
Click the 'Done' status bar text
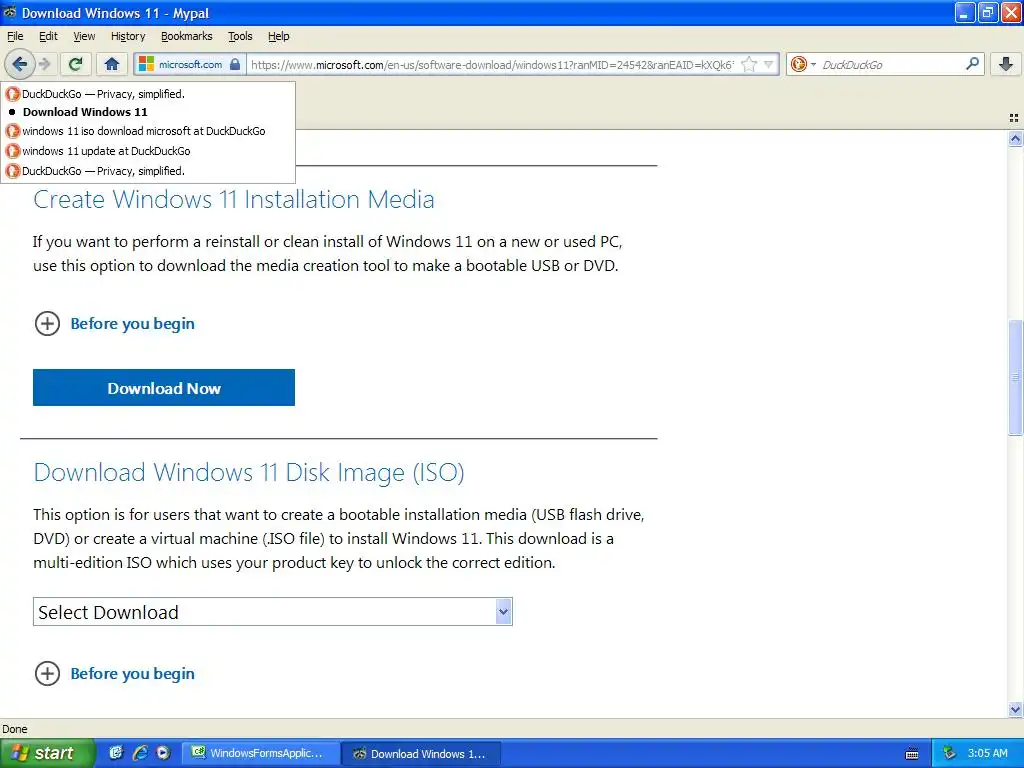tap(15, 729)
